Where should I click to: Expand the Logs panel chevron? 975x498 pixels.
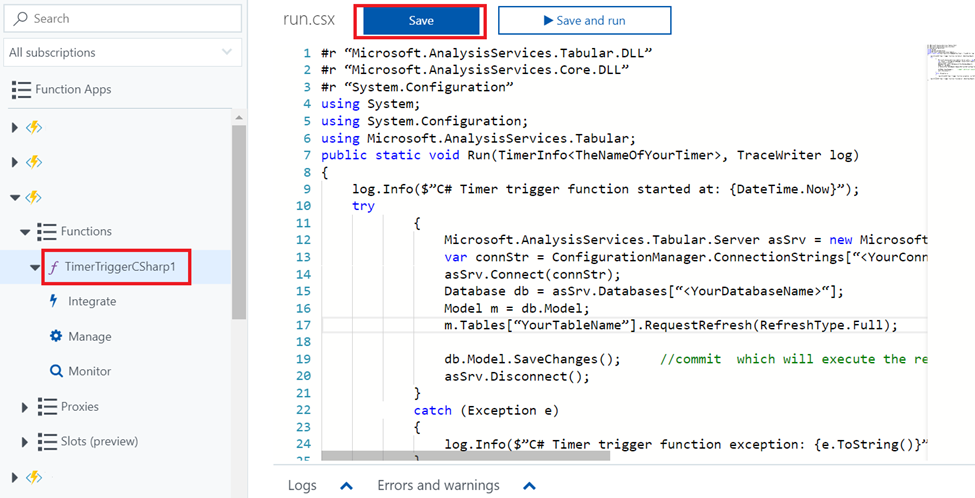pyautogui.click(x=347, y=486)
